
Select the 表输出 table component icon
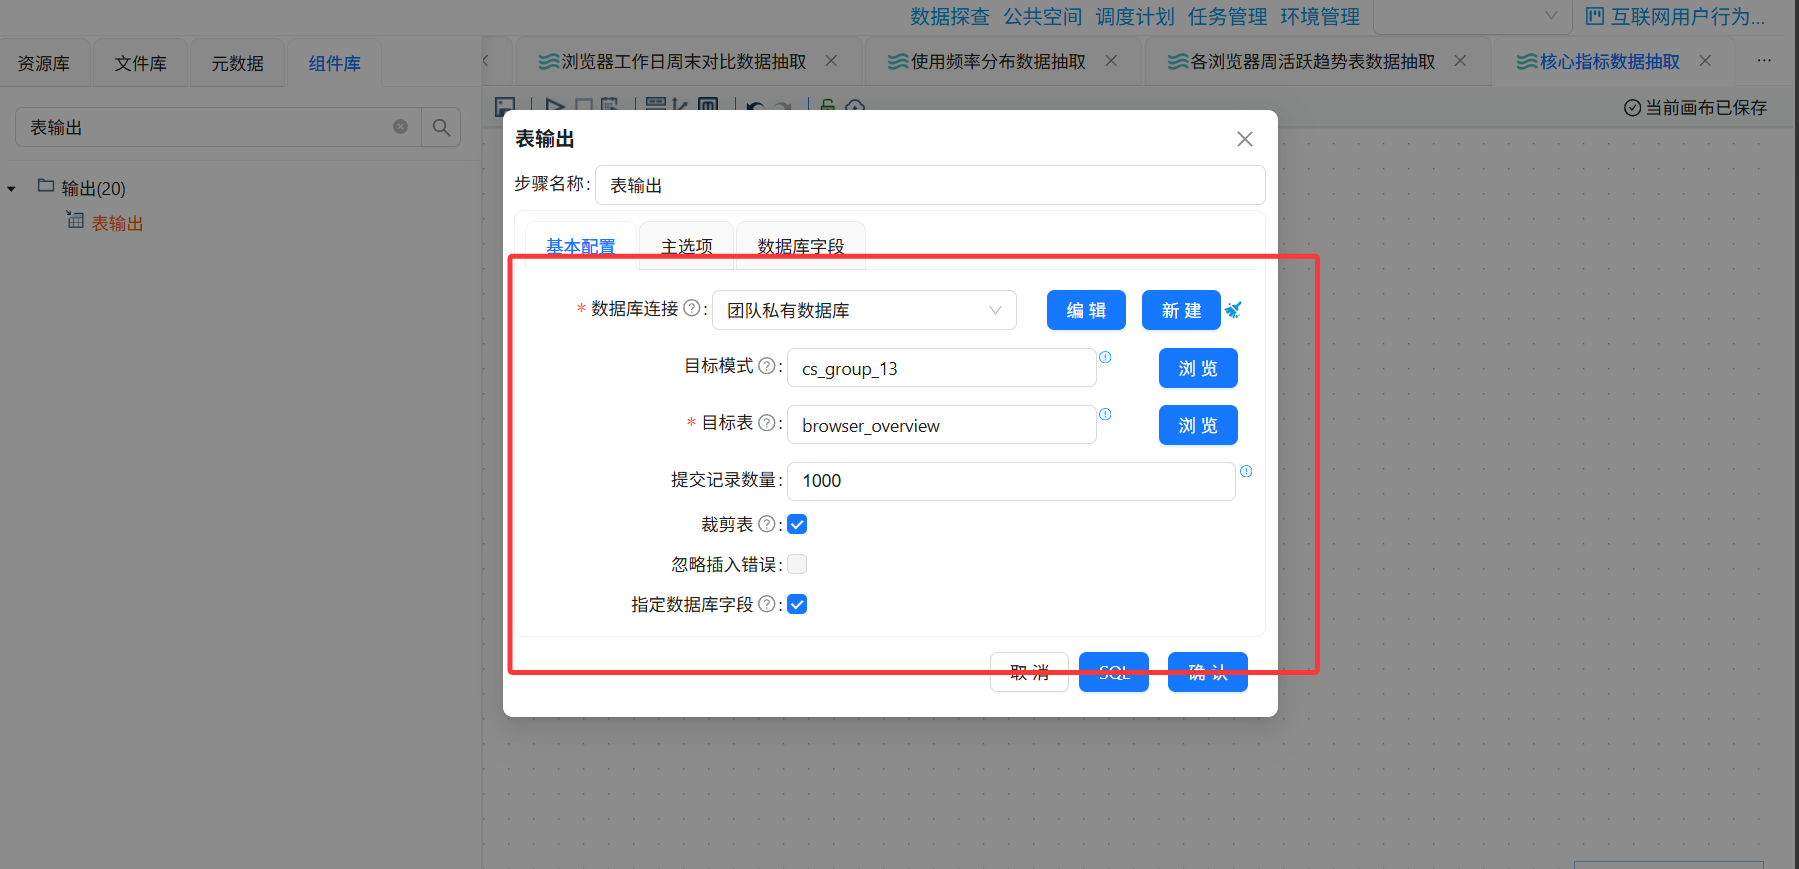(x=75, y=220)
